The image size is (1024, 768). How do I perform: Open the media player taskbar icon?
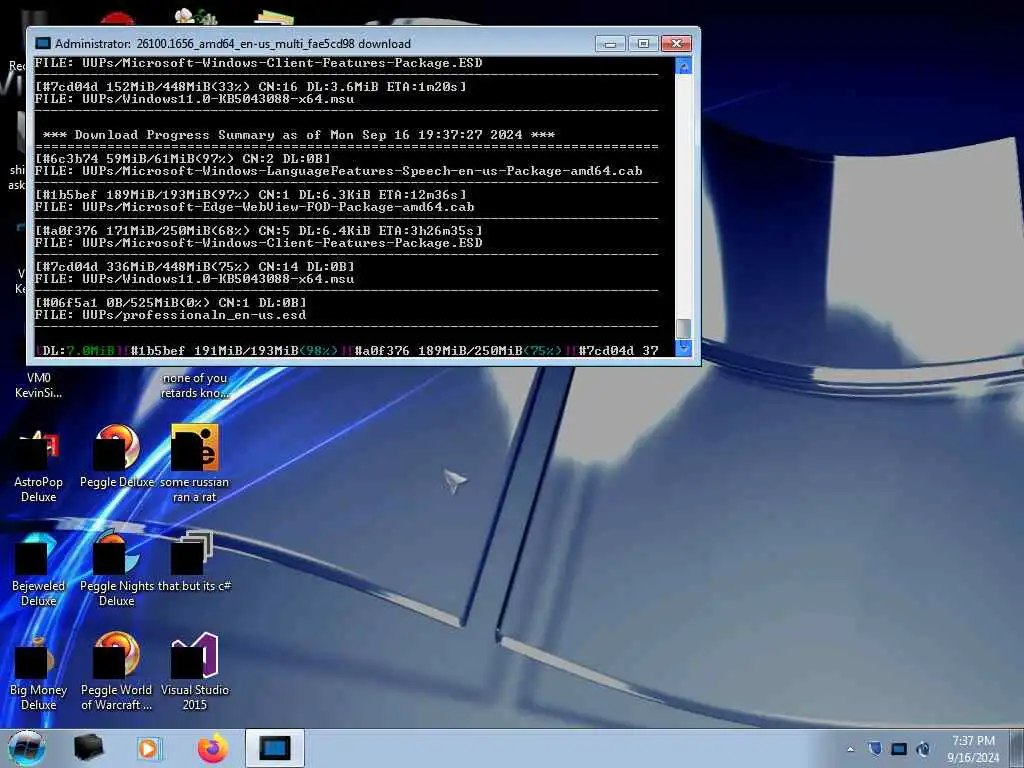[x=149, y=748]
